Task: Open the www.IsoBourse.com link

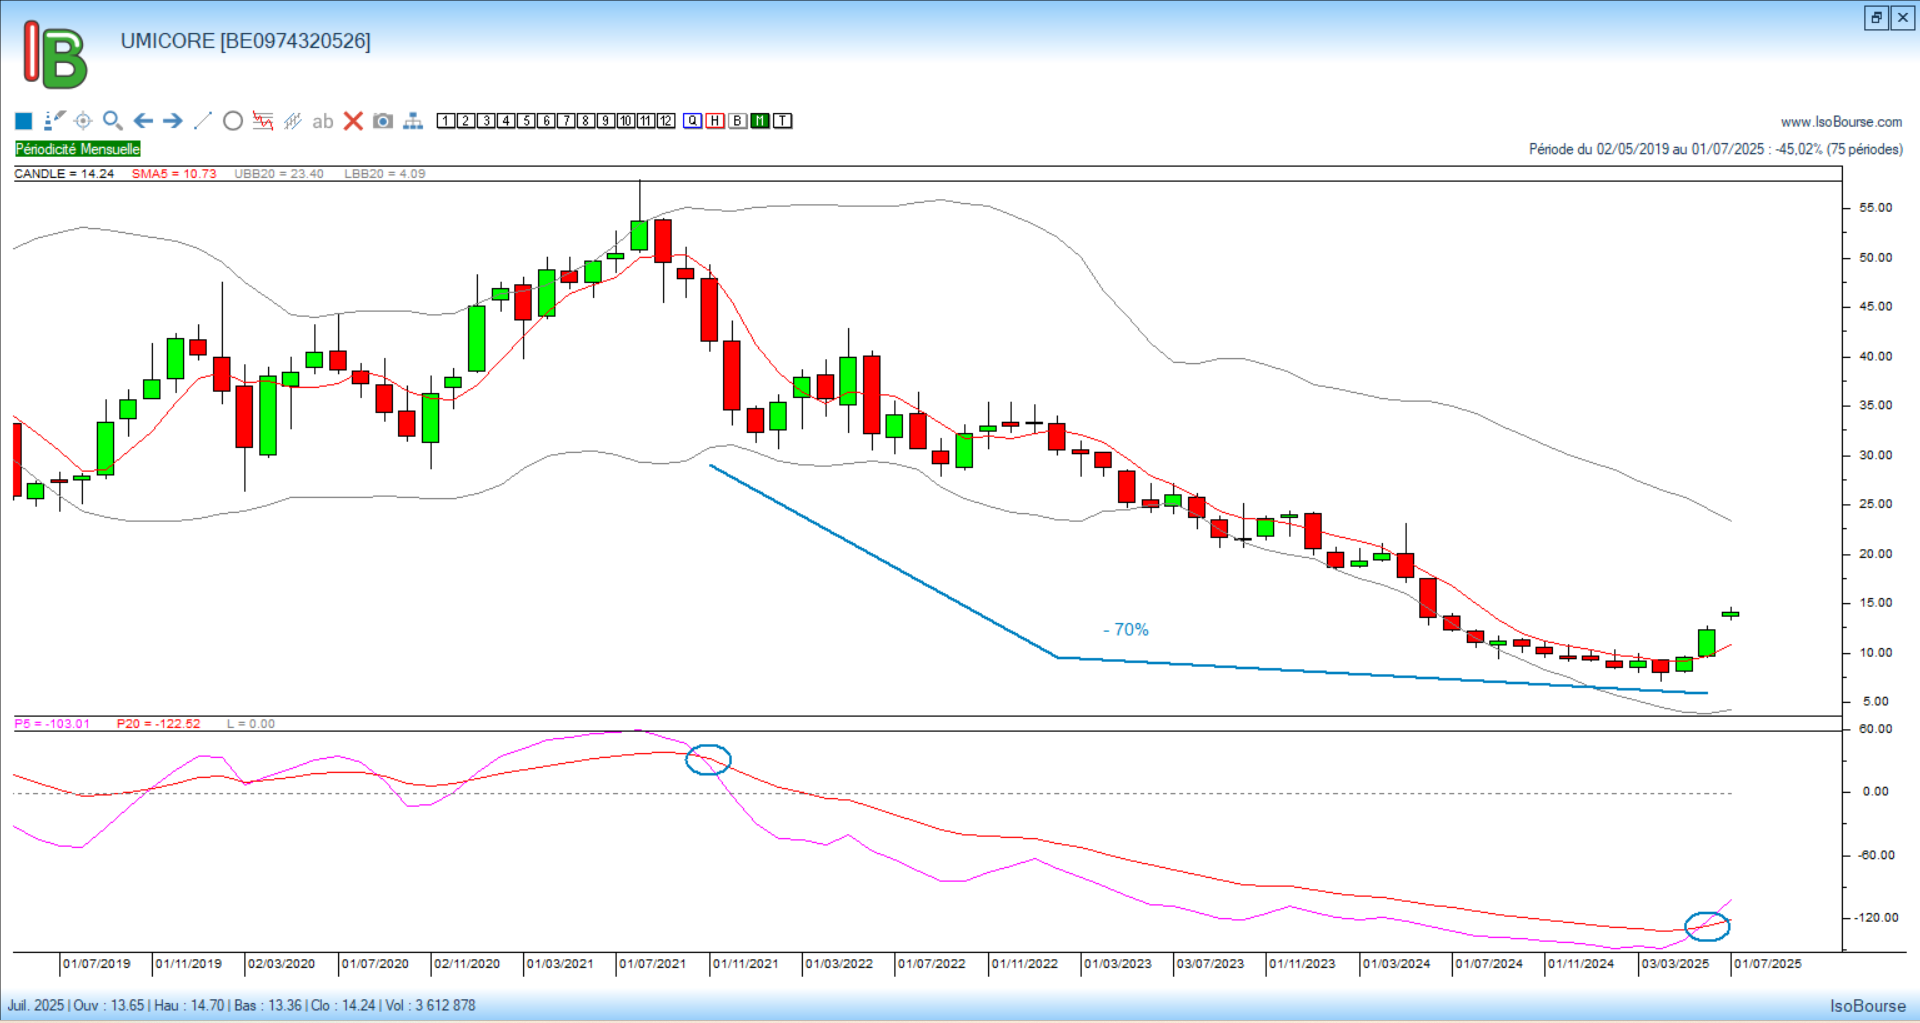Action: pyautogui.click(x=1841, y=122)
